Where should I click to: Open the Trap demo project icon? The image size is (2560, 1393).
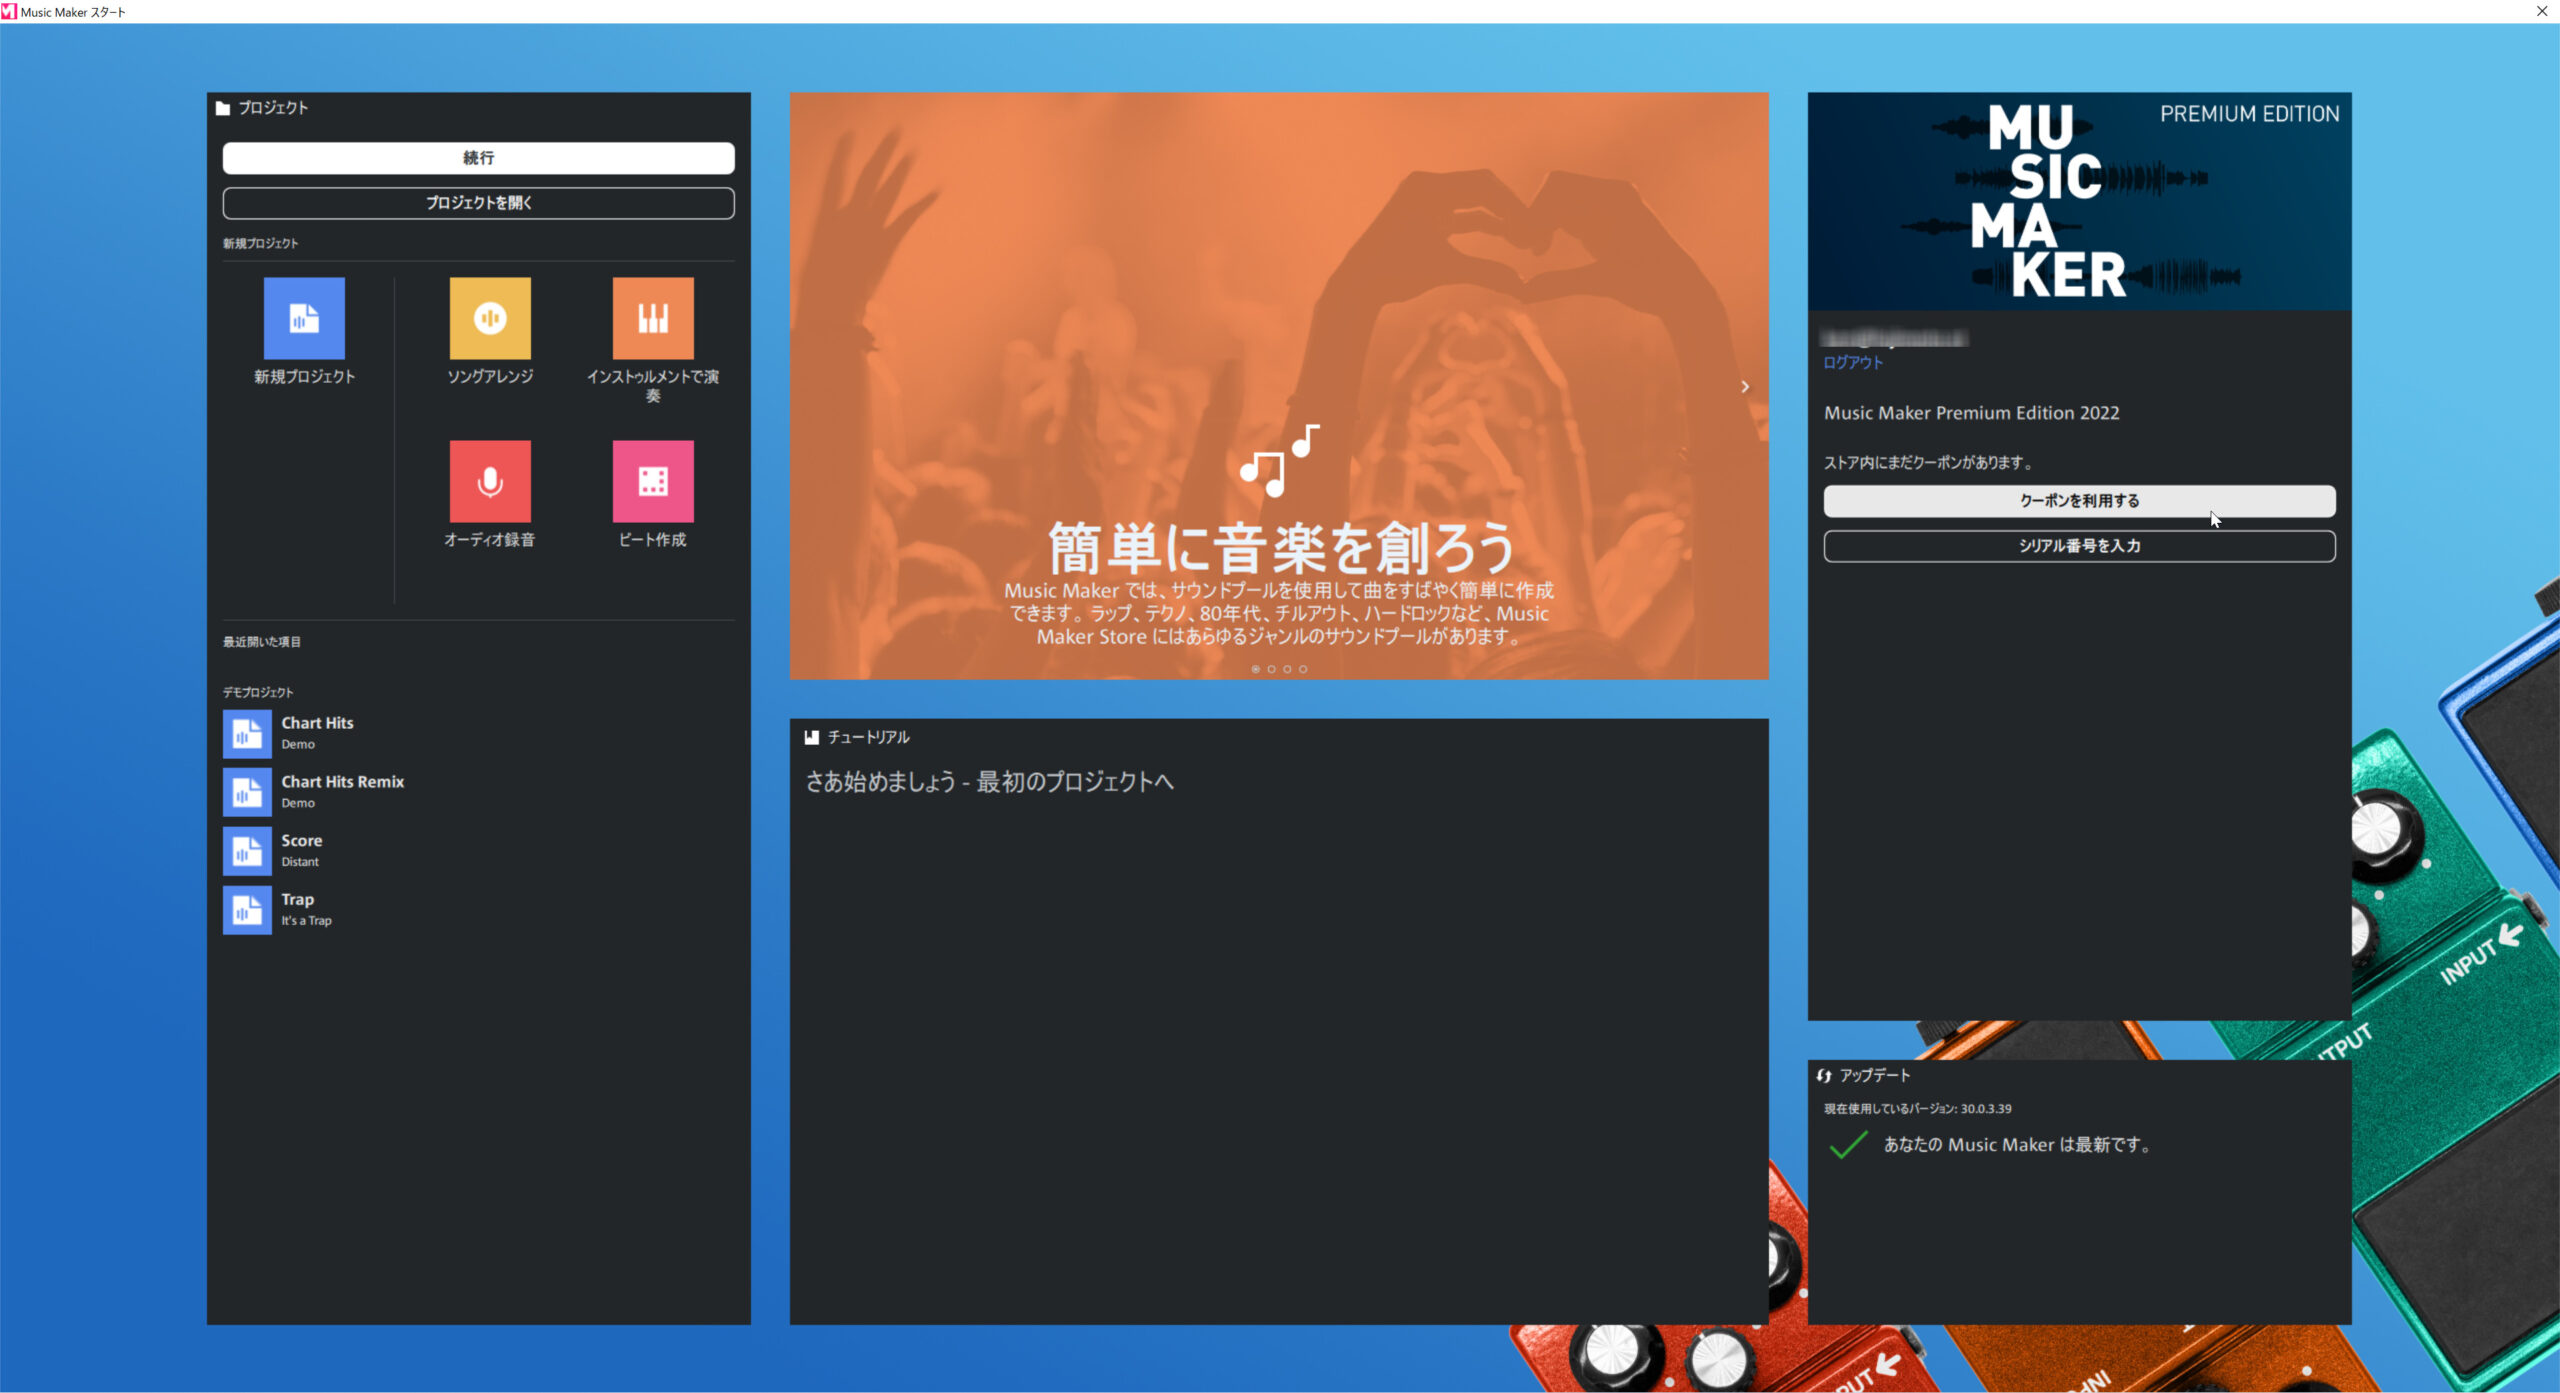click(x=247, y=910)
